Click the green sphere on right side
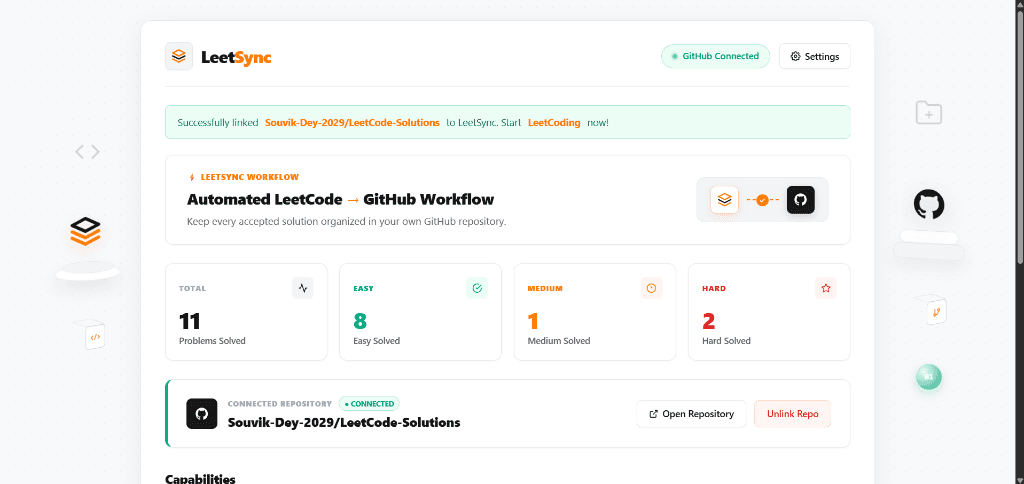 pyautogui.click(x=929, y=377)
